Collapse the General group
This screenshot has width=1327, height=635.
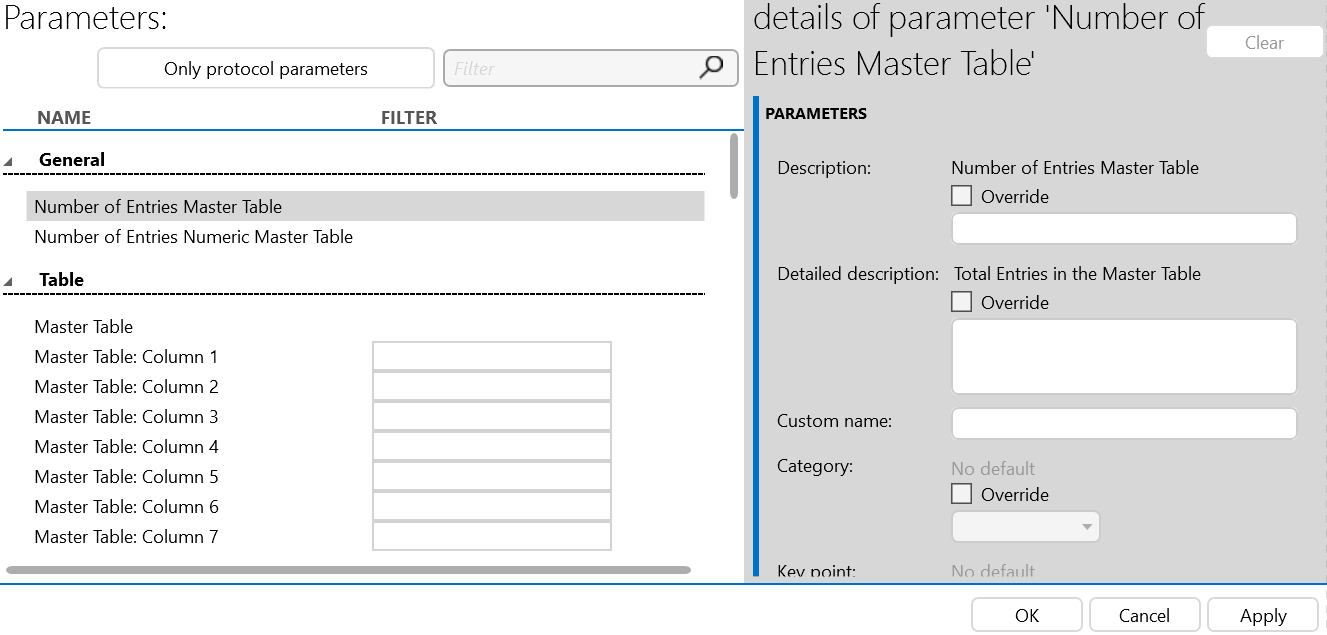pos(10,160)
